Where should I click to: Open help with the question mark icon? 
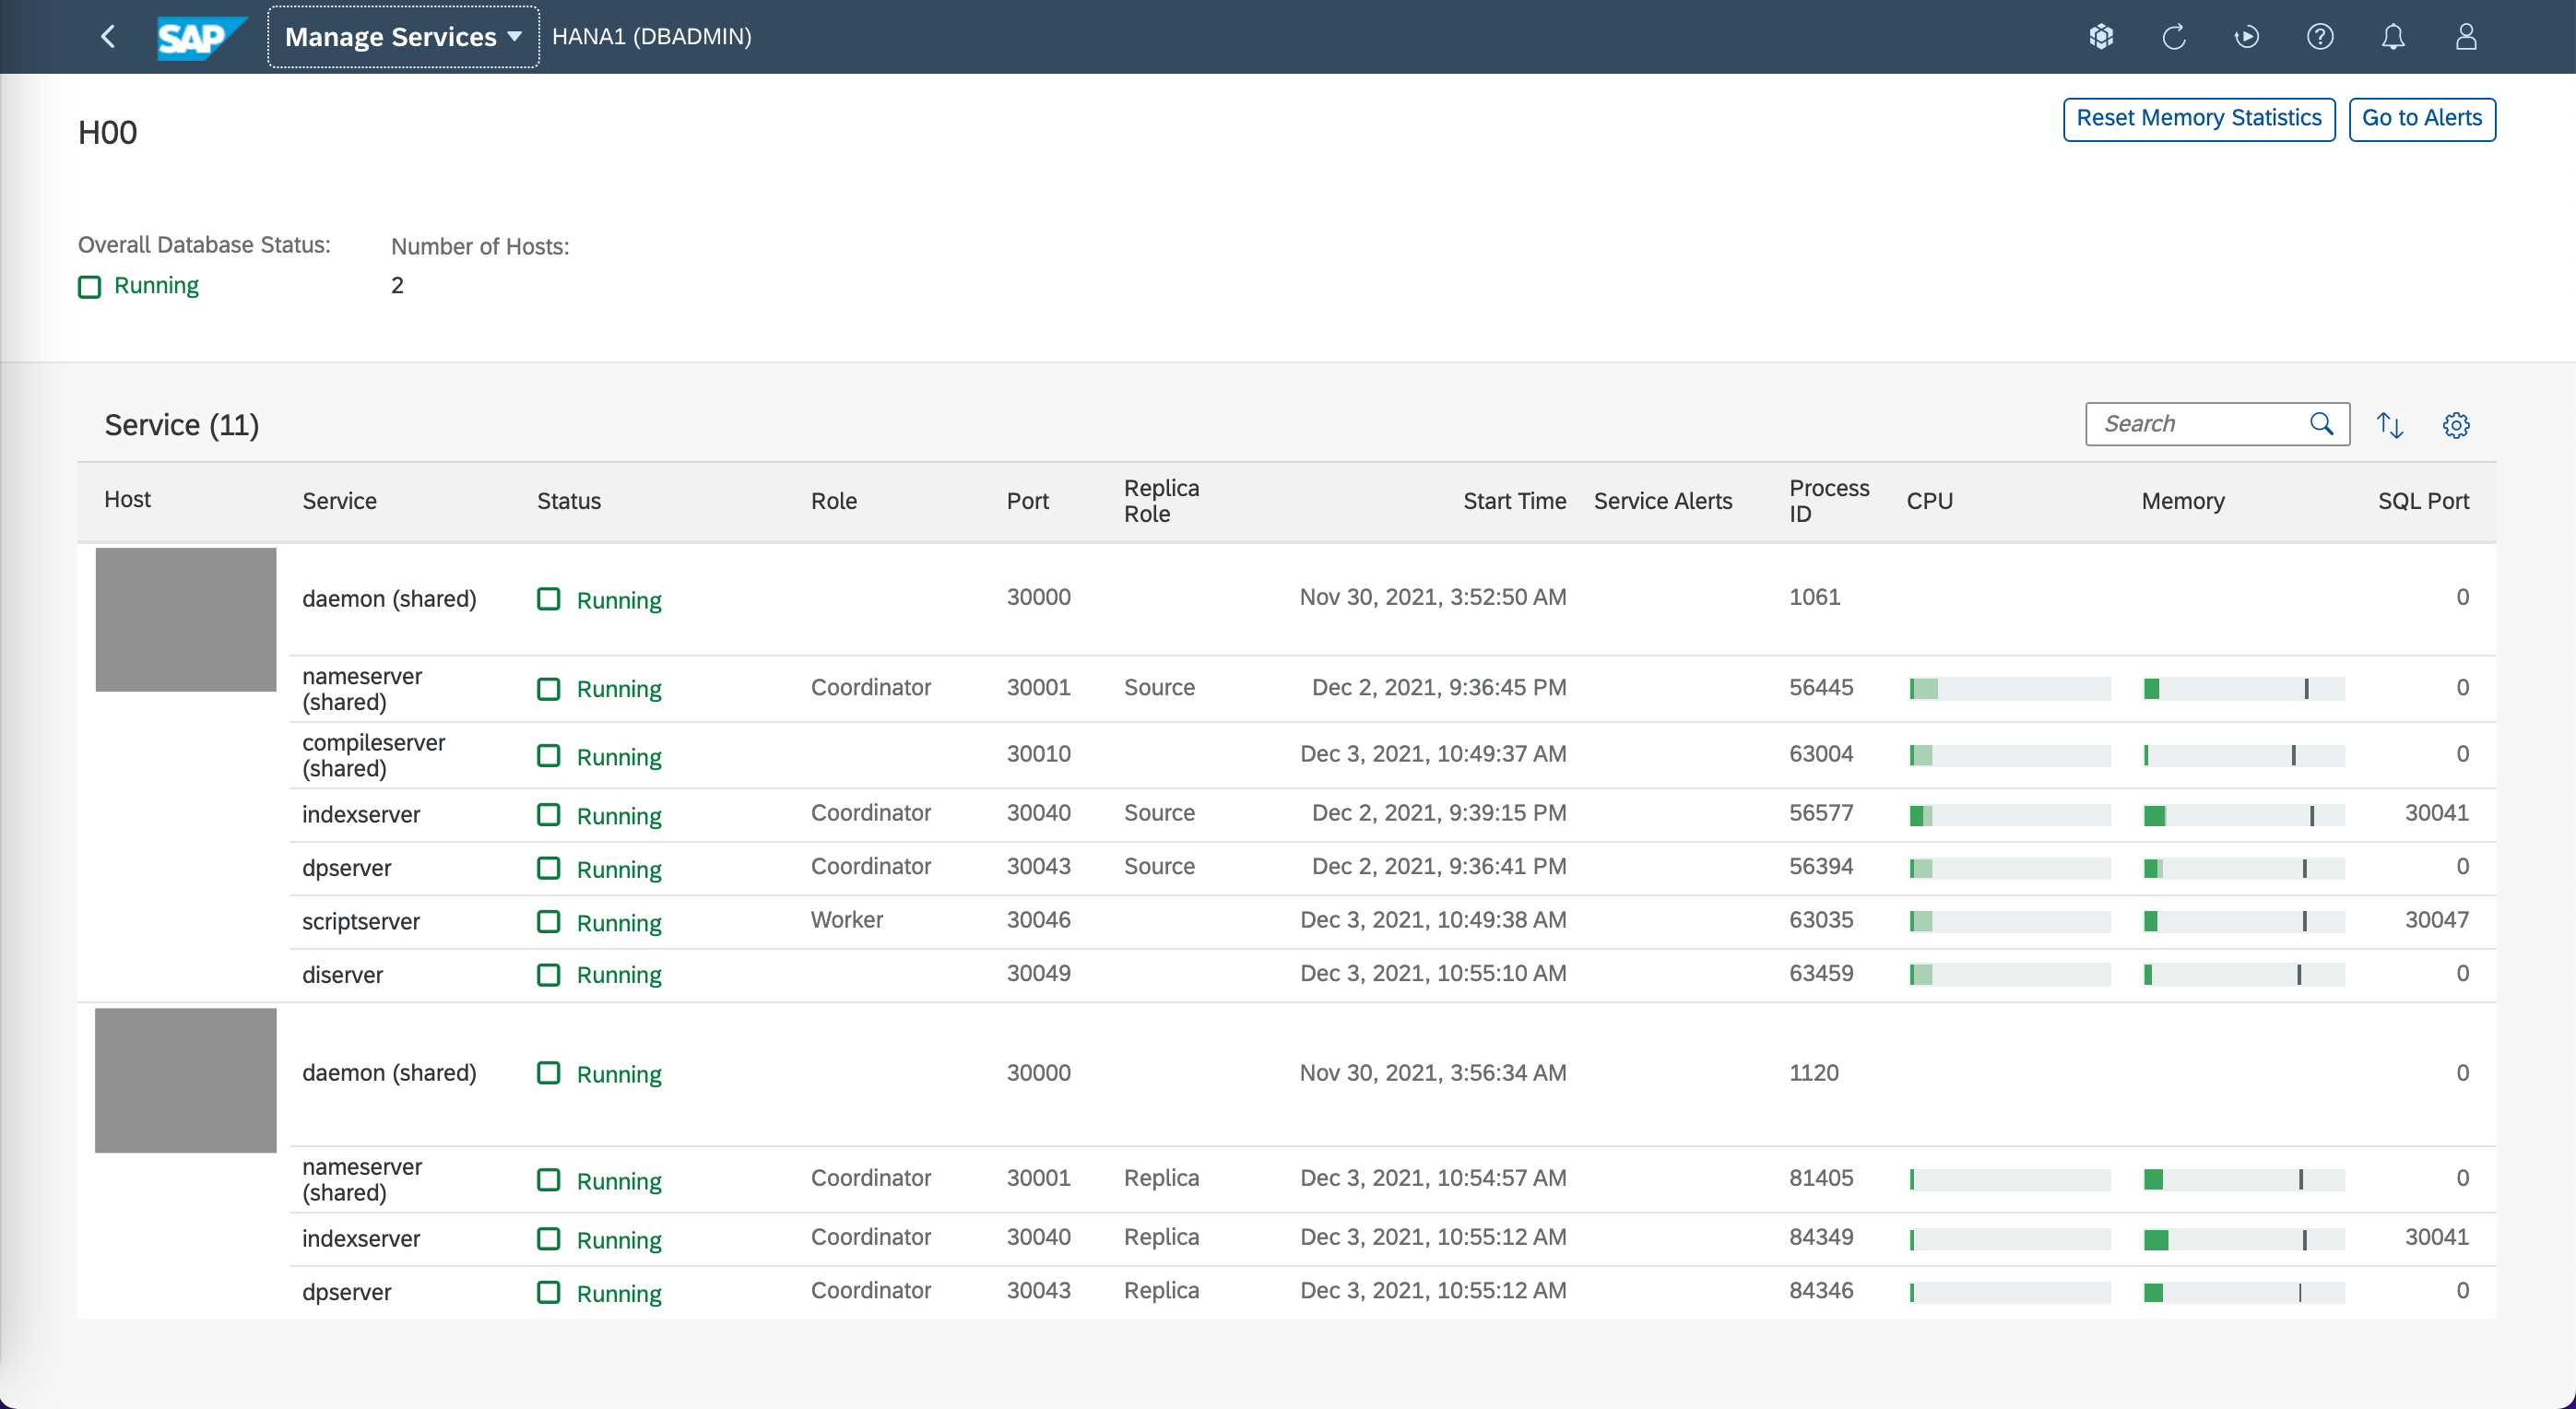pyautogui.click(x=2320, y=37)
